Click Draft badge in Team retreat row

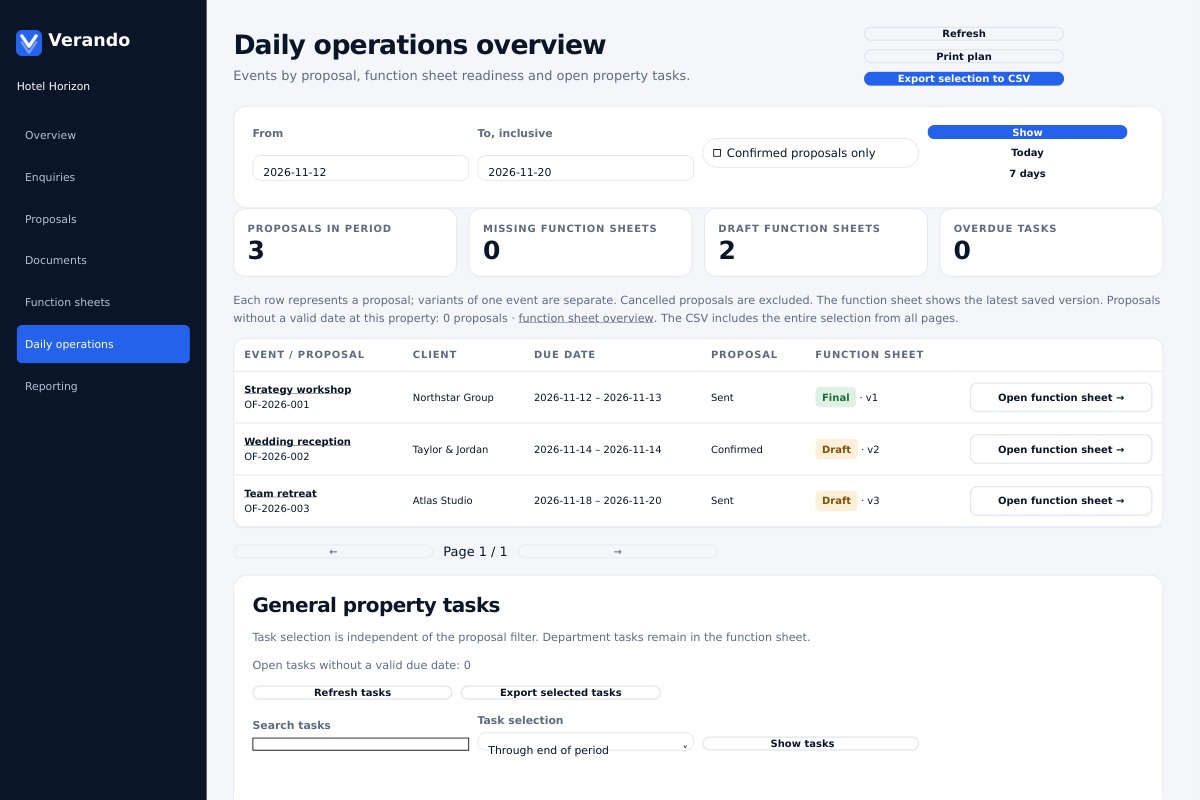coord(836,500)
